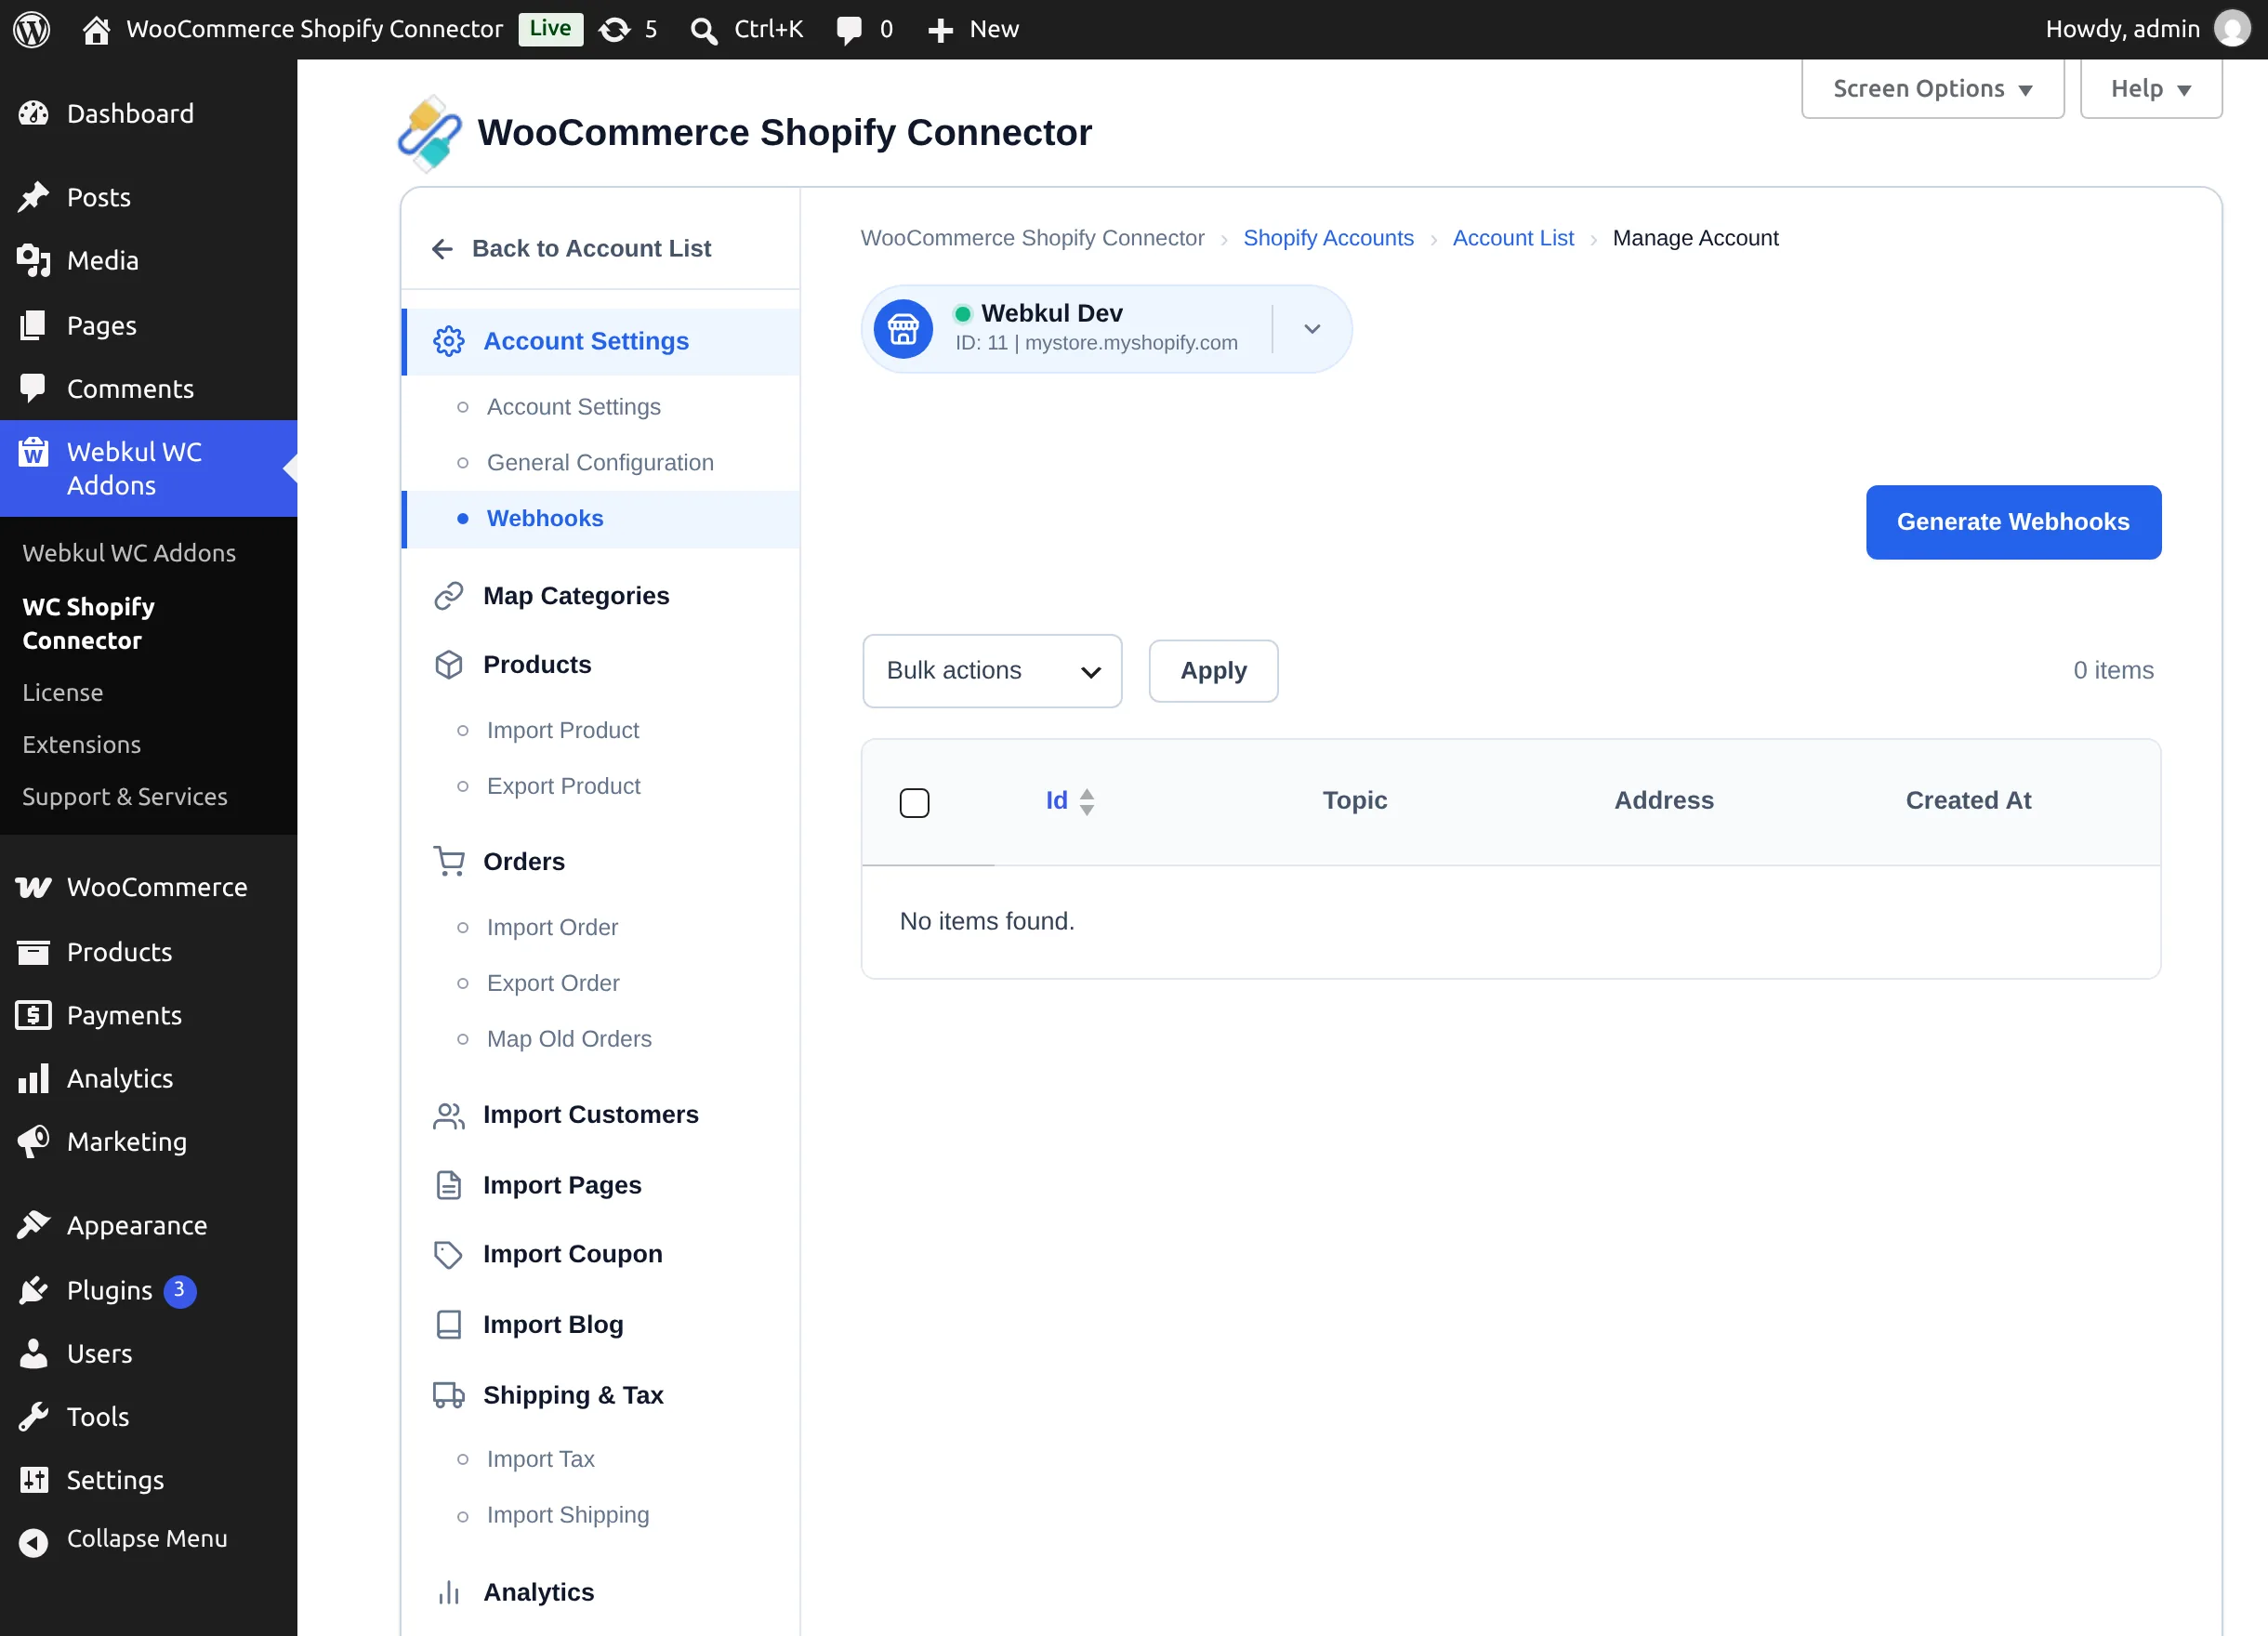Expand Screen Options panel
Viewport: 2268px width, 1636px height.
point(1932,89)
